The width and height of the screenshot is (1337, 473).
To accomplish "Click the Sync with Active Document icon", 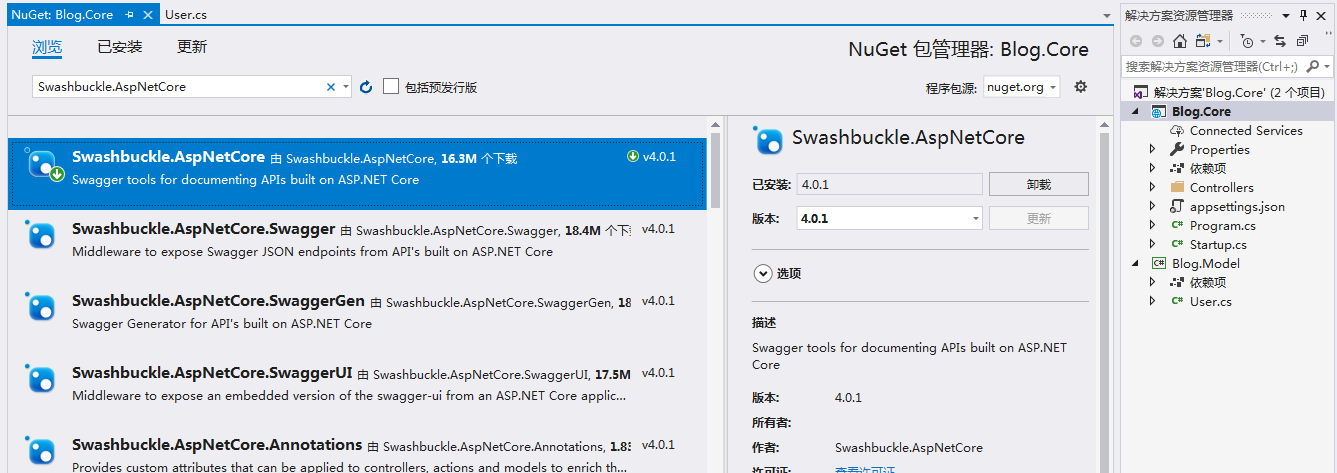I will (1280, 41).
